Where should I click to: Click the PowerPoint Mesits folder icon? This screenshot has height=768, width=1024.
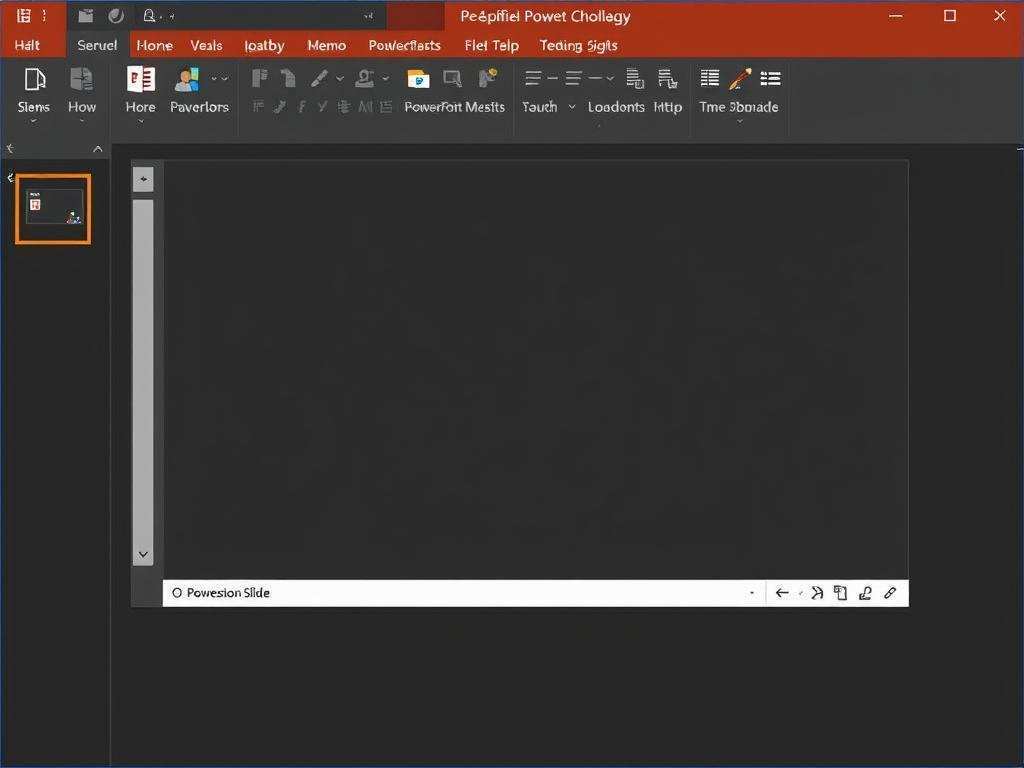click(417, 80)
